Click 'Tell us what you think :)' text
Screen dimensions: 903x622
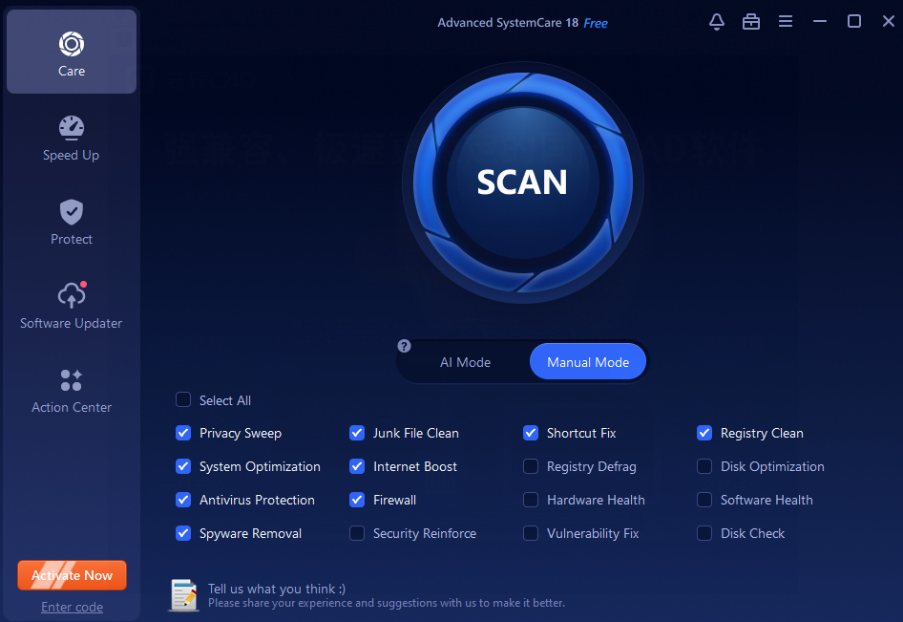(x=276, y=589)
